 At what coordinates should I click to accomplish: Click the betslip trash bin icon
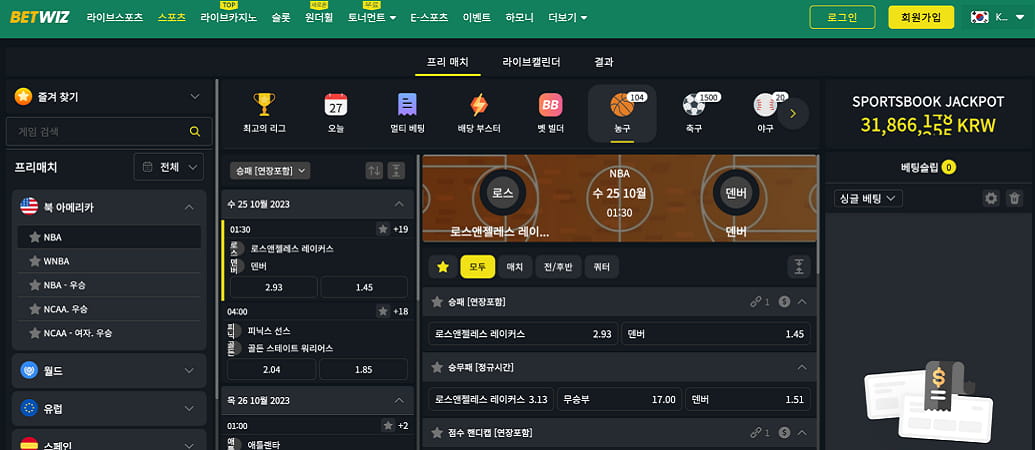1014,198
